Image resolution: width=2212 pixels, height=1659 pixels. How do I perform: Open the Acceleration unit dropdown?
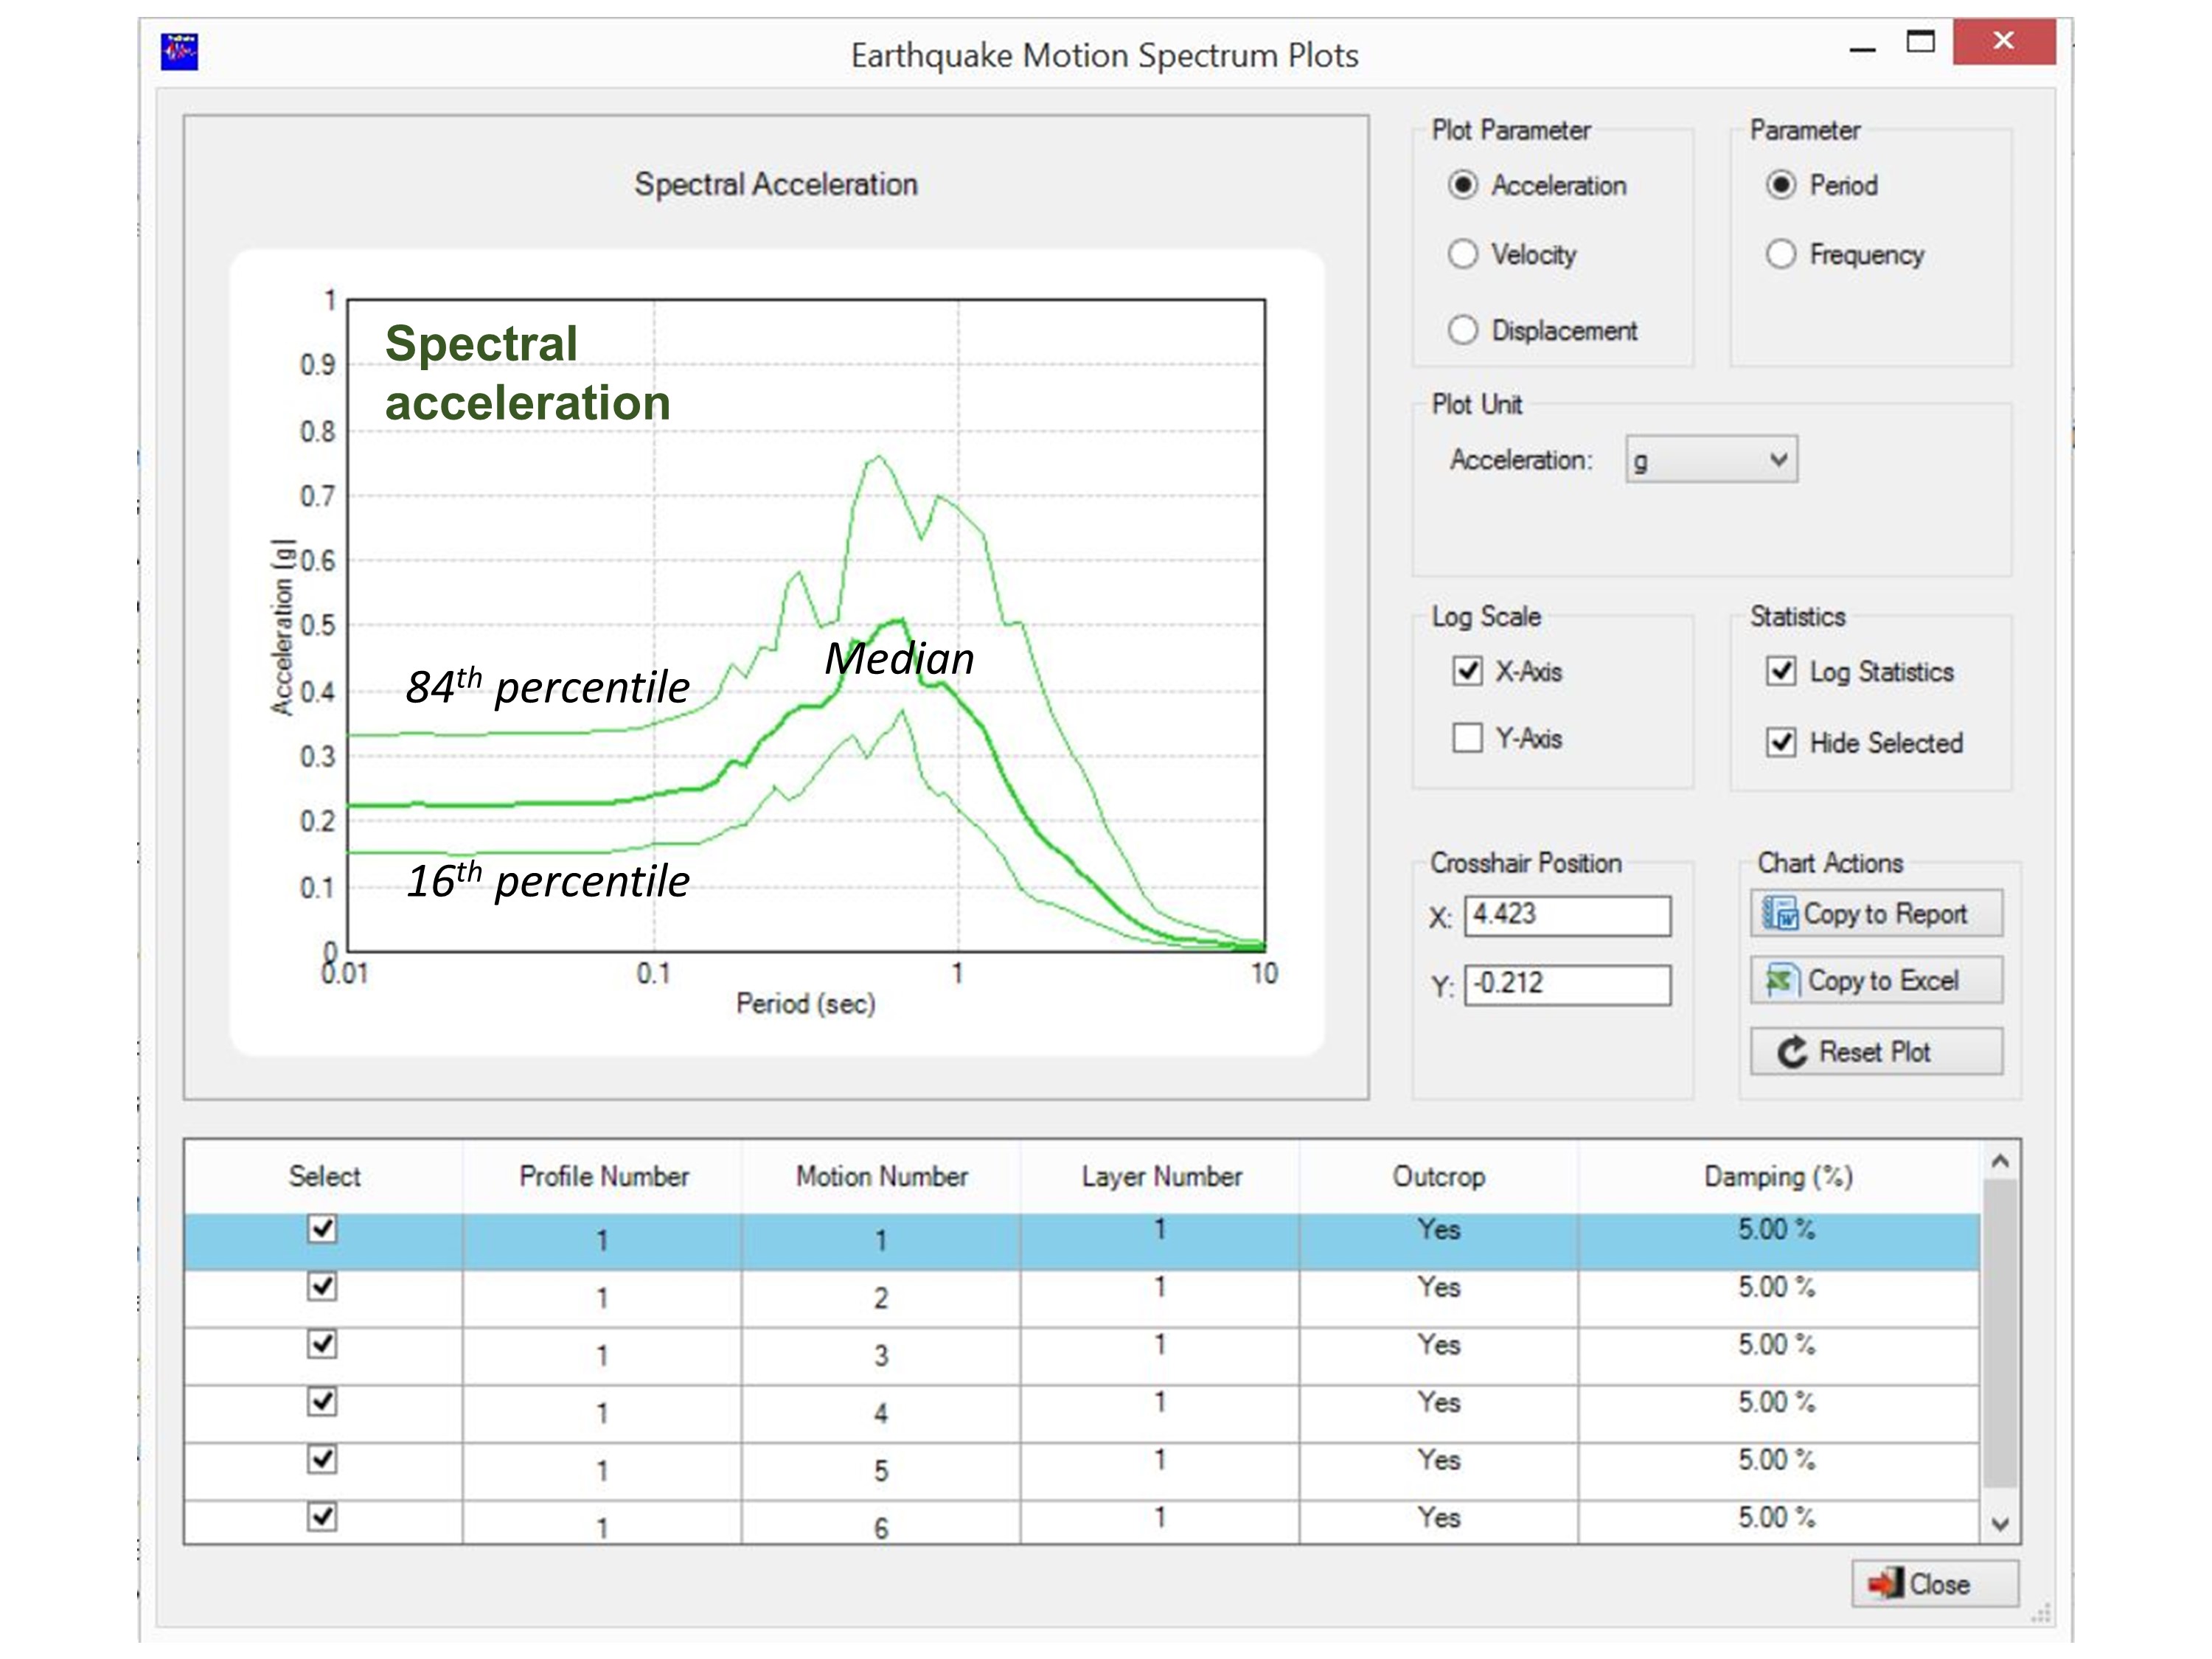point(1711,459)
